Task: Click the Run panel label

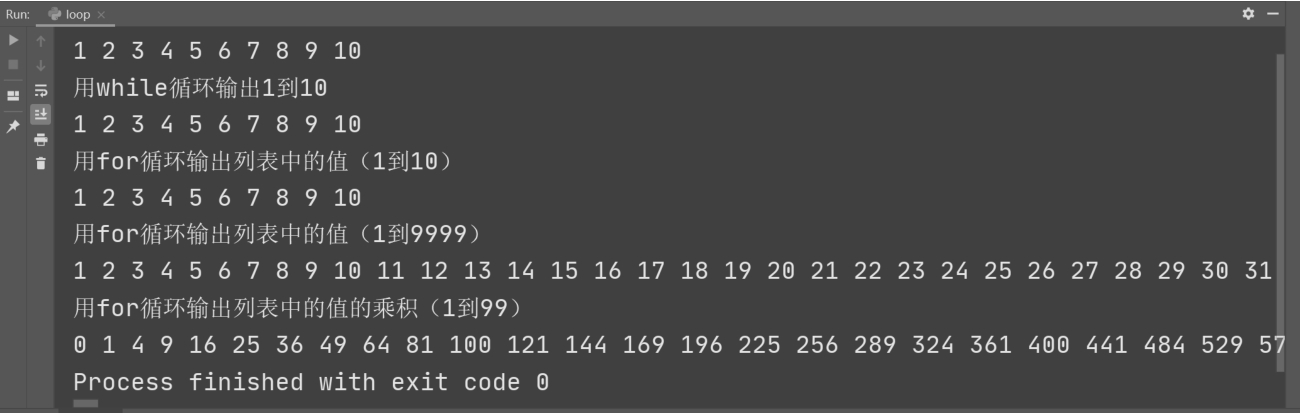Action: coord(18,14)
